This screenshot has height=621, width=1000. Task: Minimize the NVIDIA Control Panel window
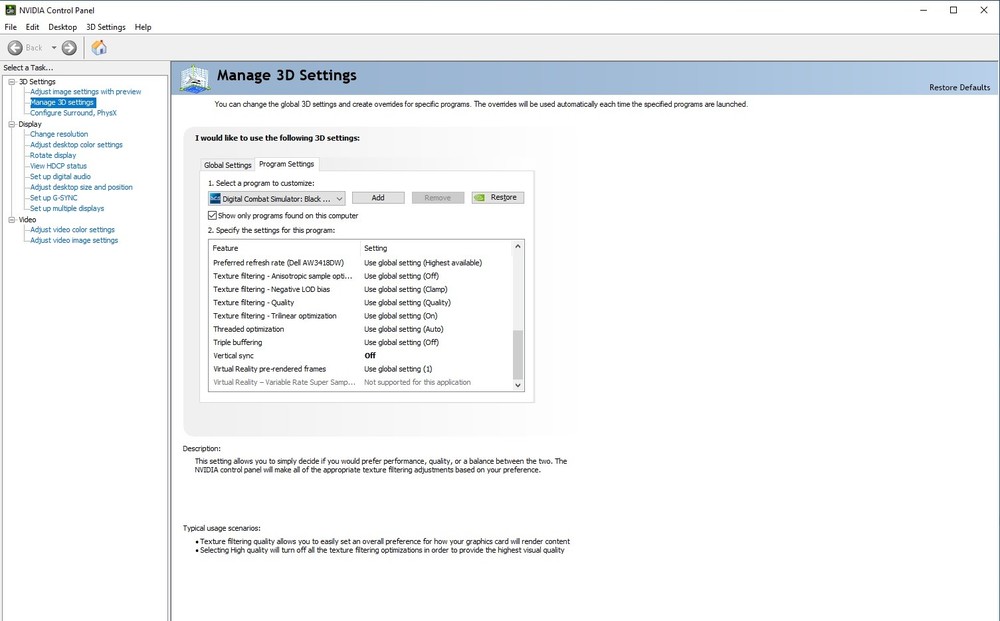[x=923, y=10]
